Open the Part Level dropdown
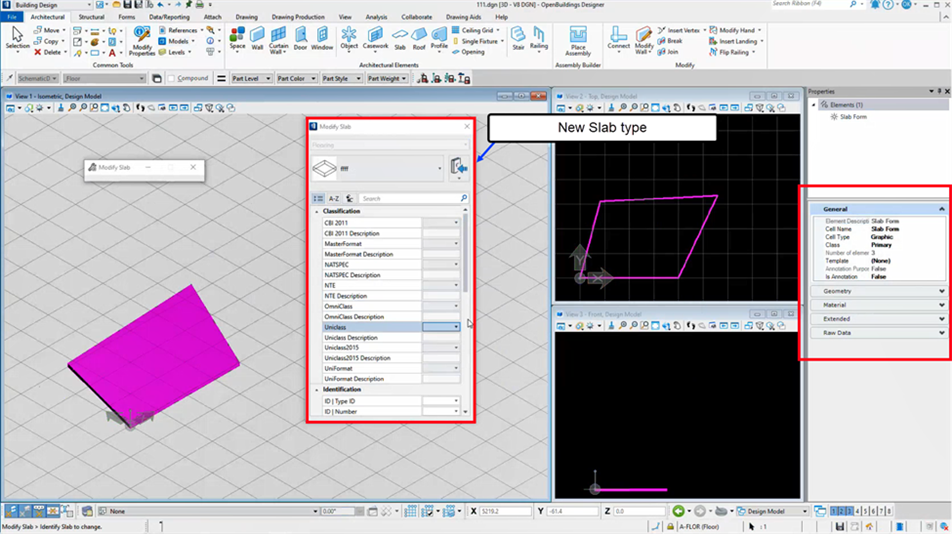The width and height of the screenshot is (952, 534). [x=251, y=78]
